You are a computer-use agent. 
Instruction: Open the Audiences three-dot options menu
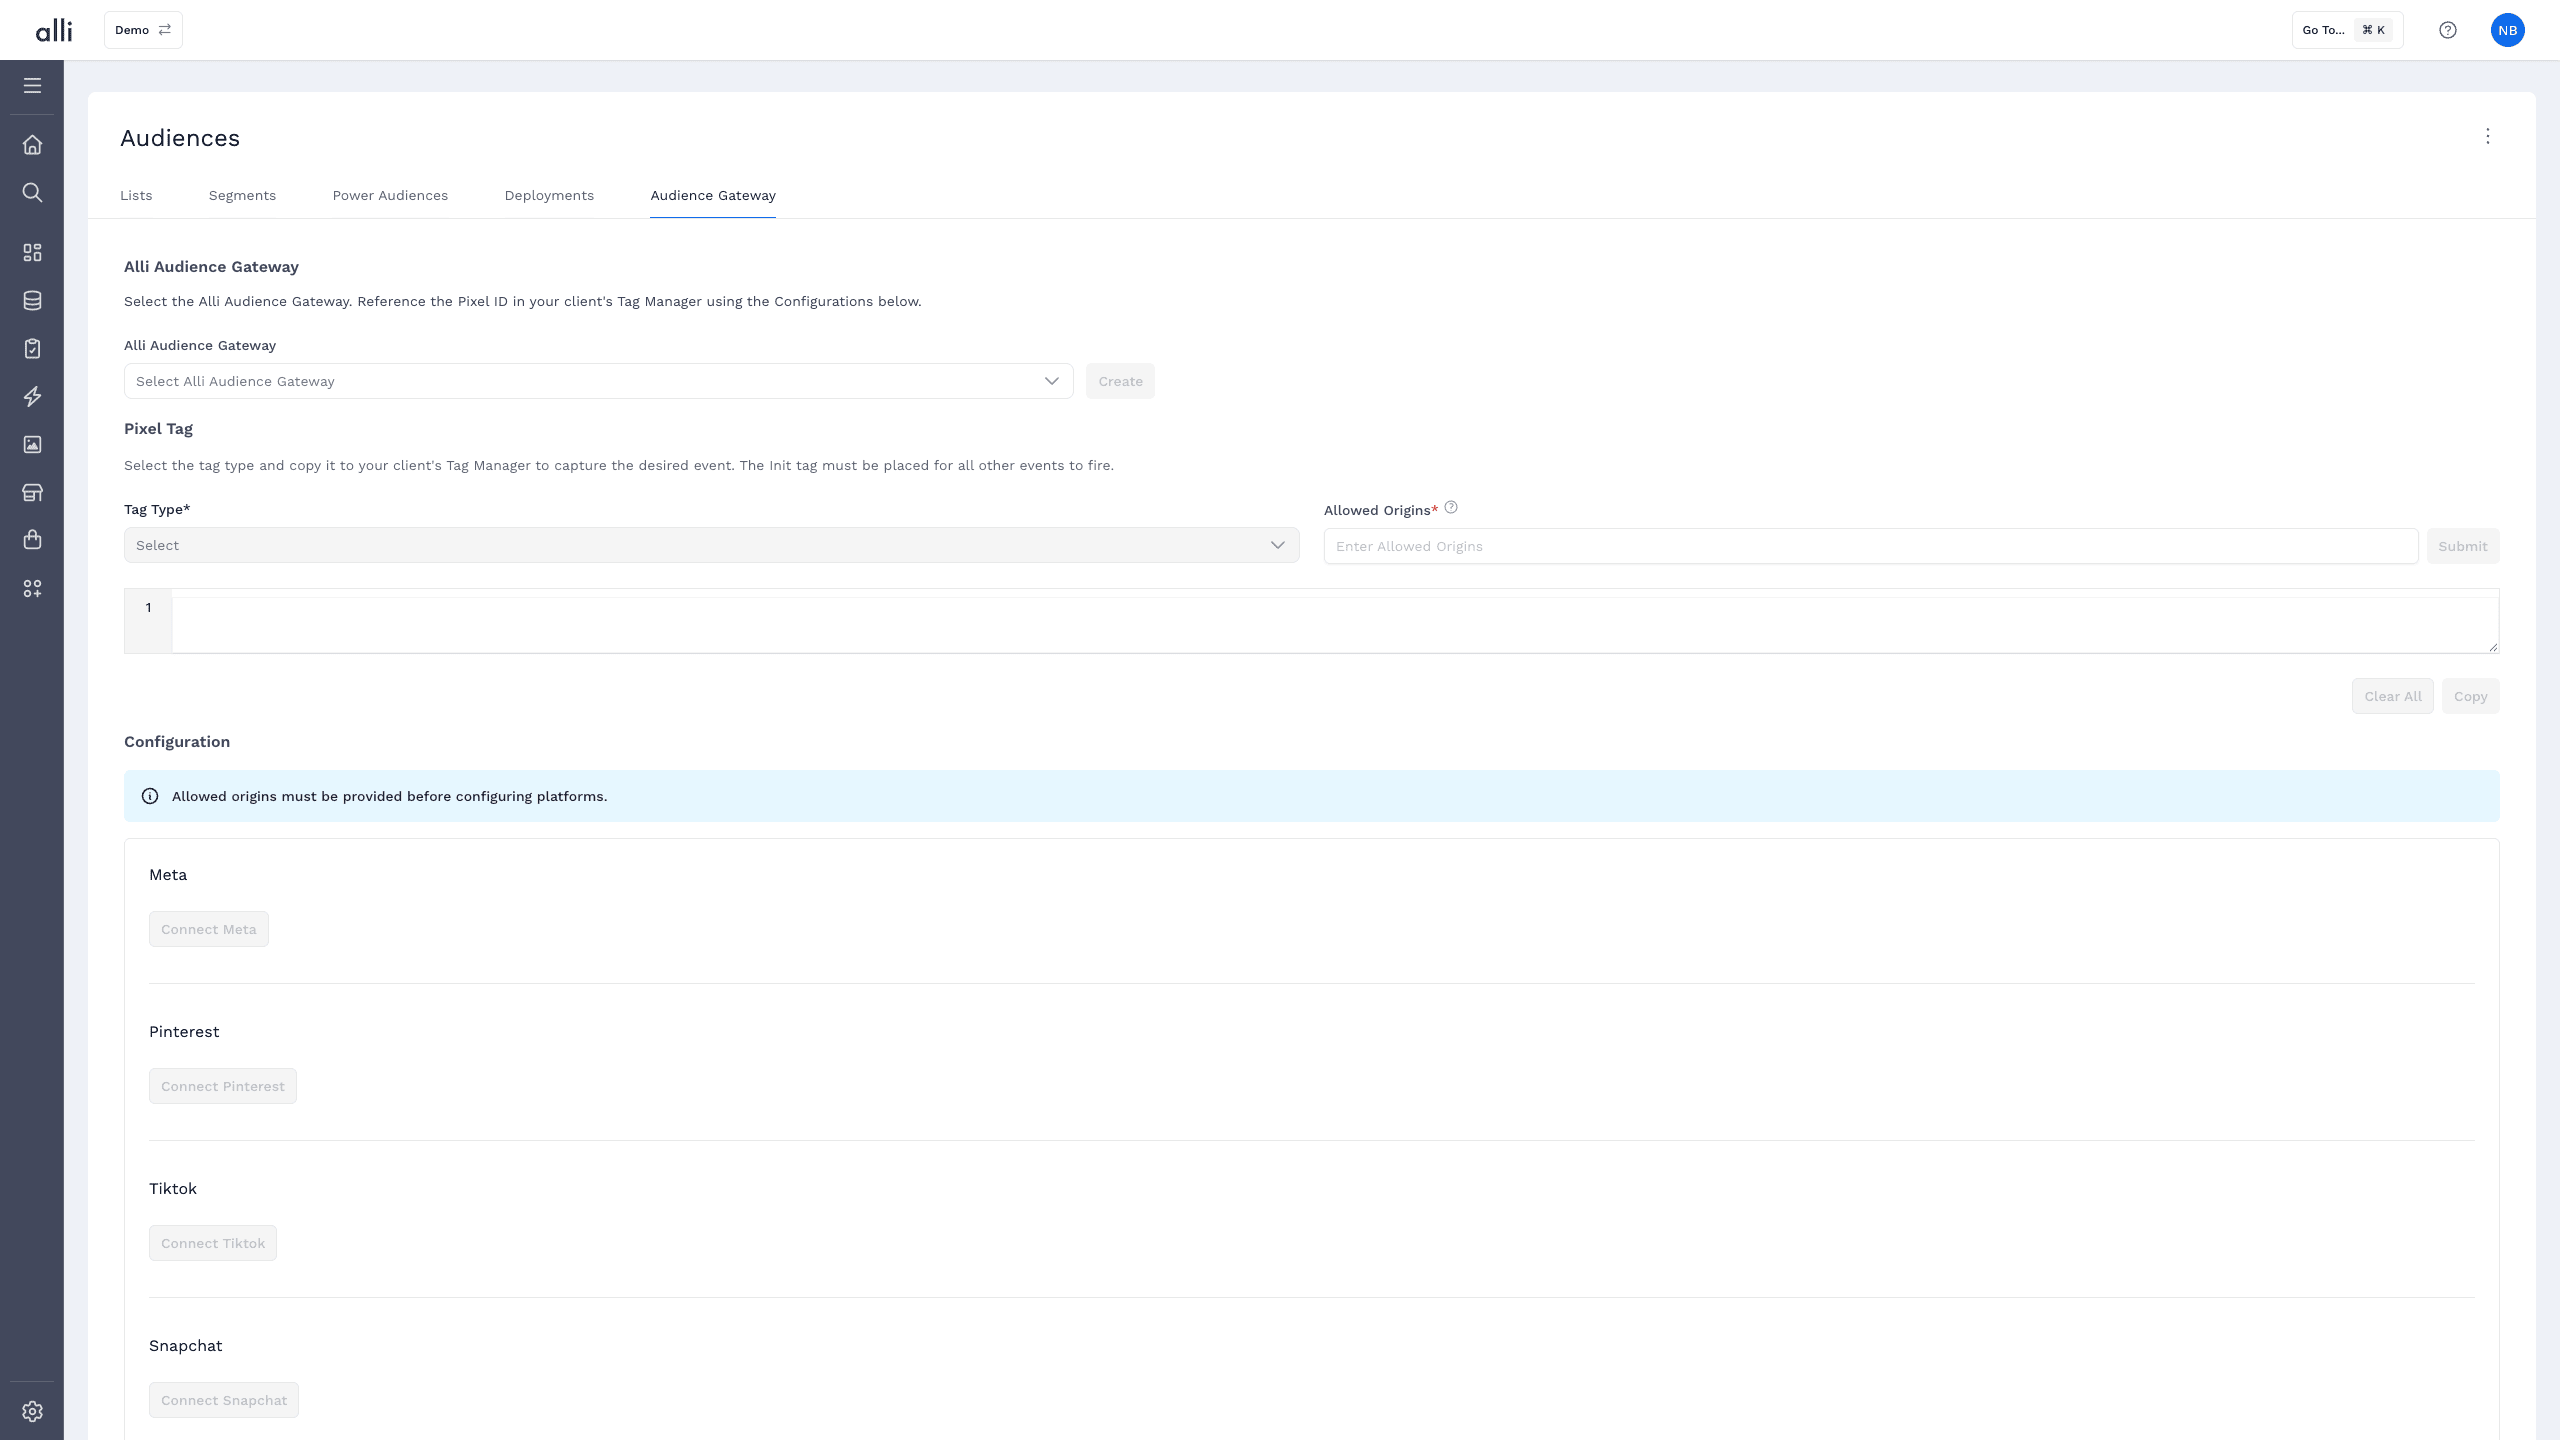pos(2488,136)
